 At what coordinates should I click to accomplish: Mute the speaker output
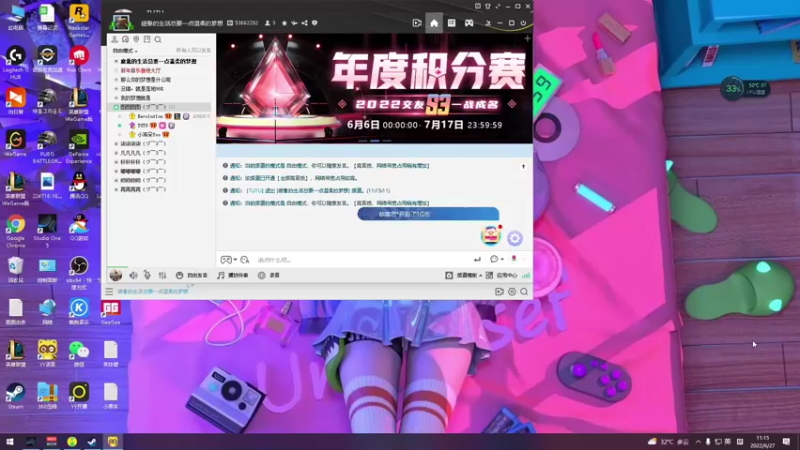pyautogui.click(x=133, y=275)
